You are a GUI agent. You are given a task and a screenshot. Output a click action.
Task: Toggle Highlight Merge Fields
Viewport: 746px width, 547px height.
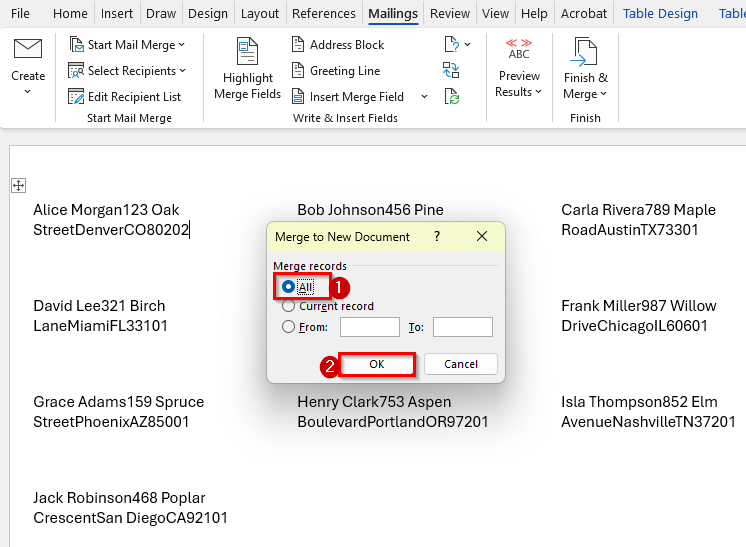tap(247, 70)
